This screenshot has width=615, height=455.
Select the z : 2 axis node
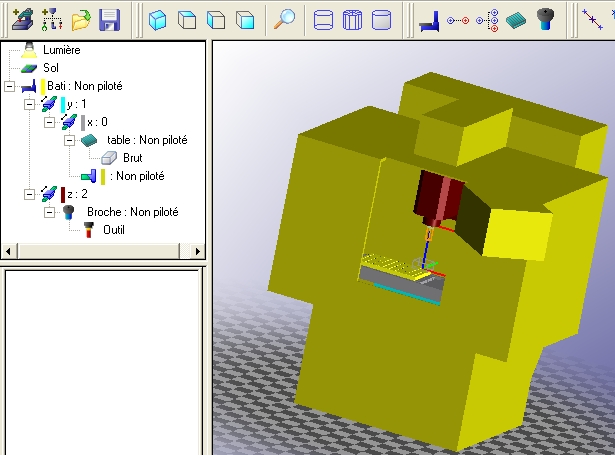click(77, 194)
